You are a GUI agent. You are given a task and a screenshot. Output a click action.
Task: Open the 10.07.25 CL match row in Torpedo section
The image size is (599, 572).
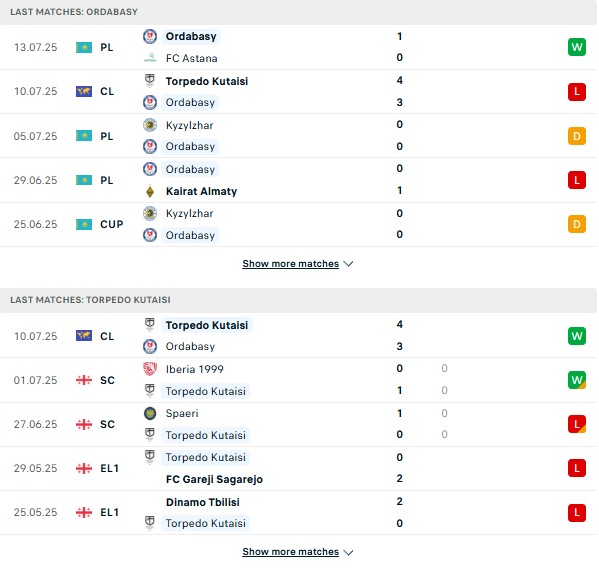[x=298, y=336]
